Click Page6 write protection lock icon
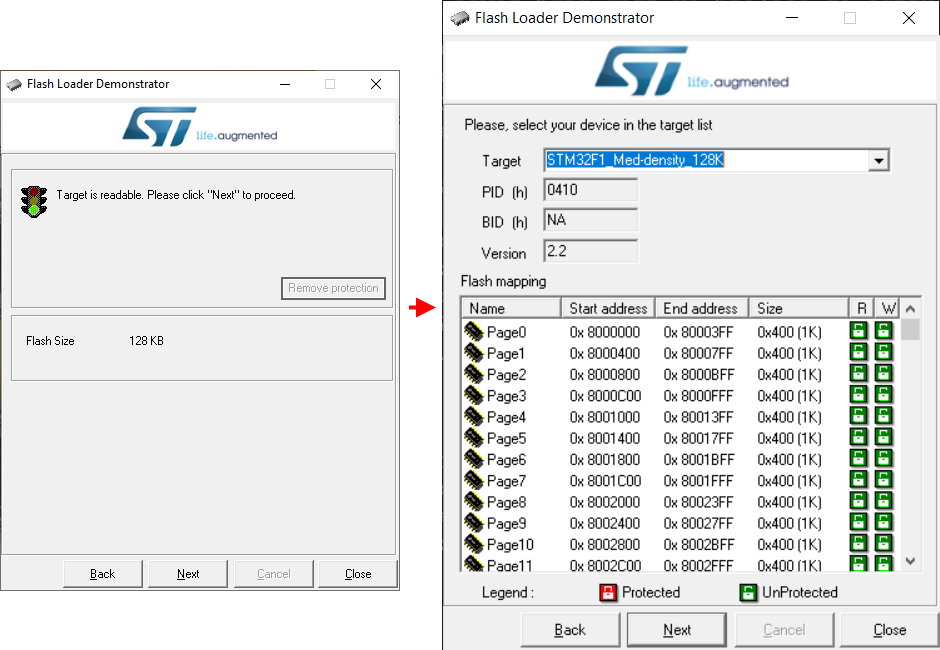The width and height of the screenshot is (940, 650). click(x=883, y=458)
